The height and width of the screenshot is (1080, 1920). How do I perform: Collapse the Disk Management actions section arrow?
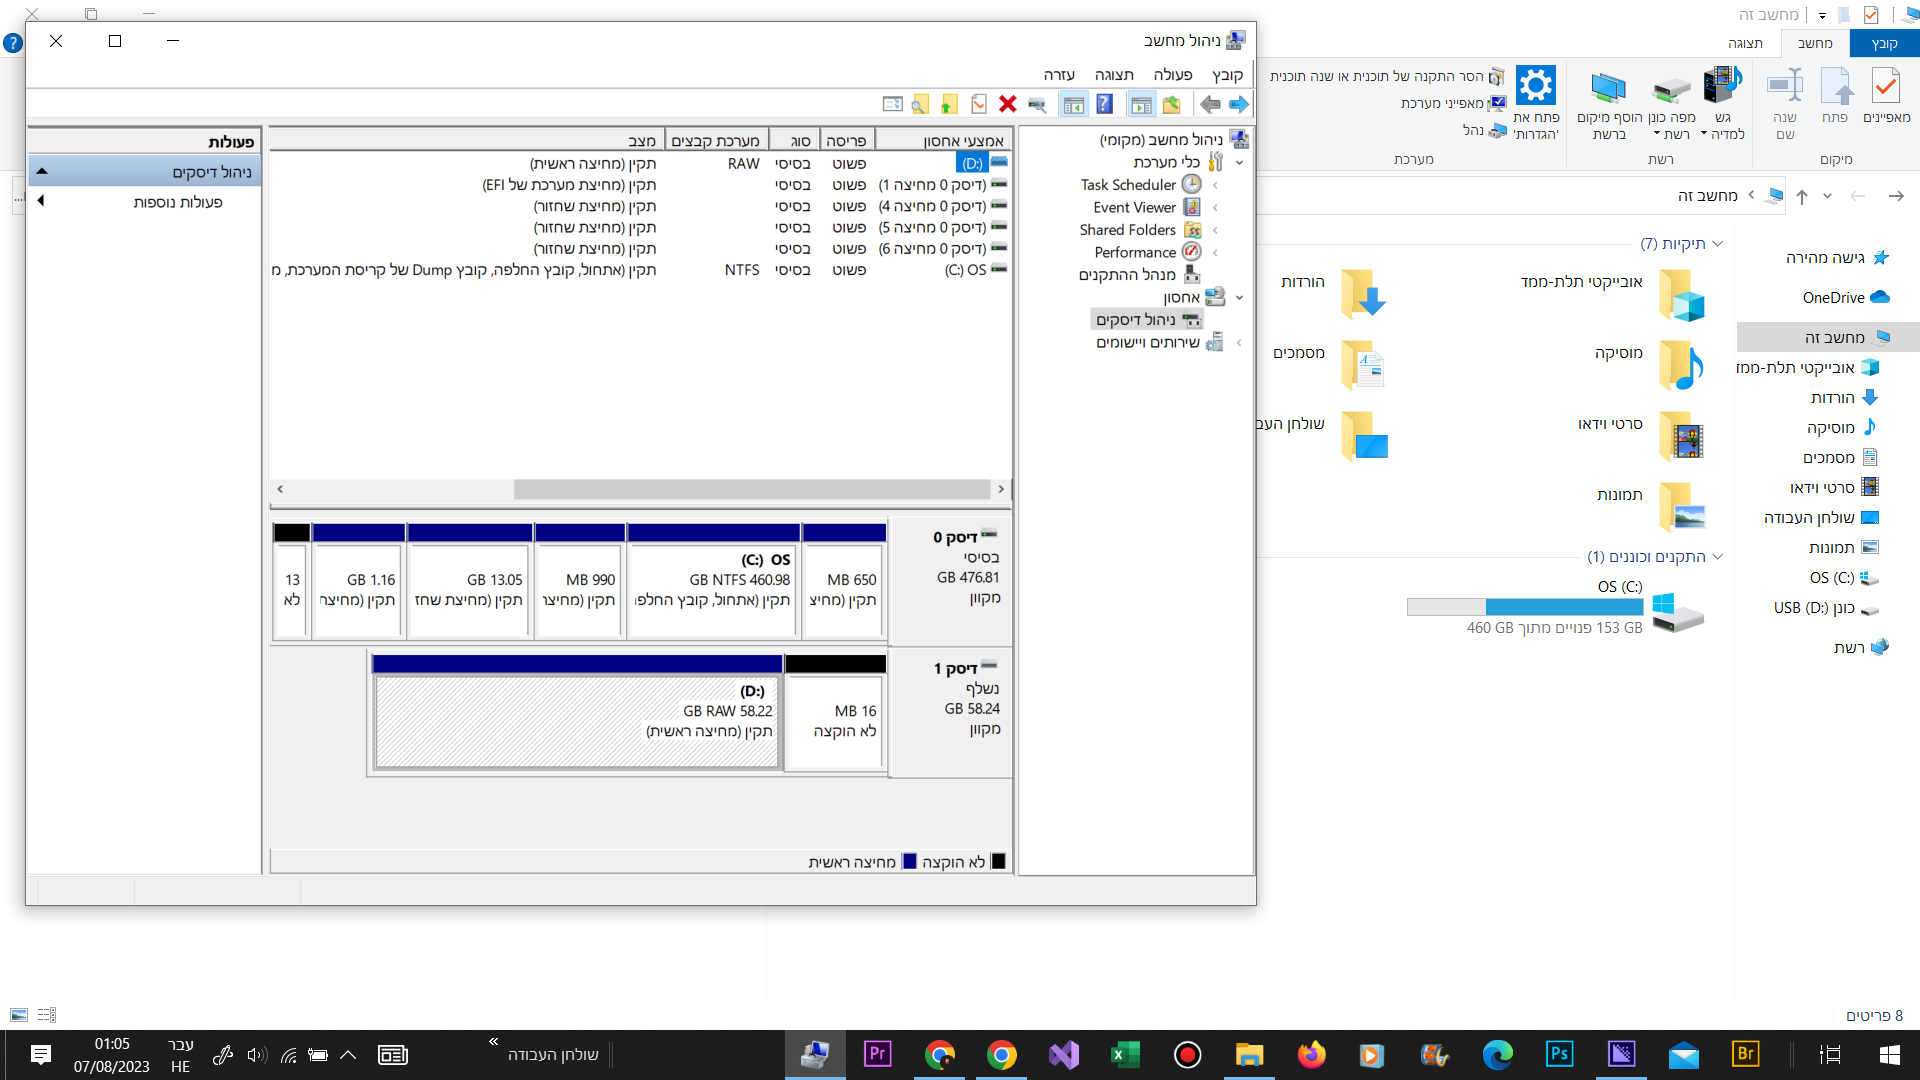42,172
